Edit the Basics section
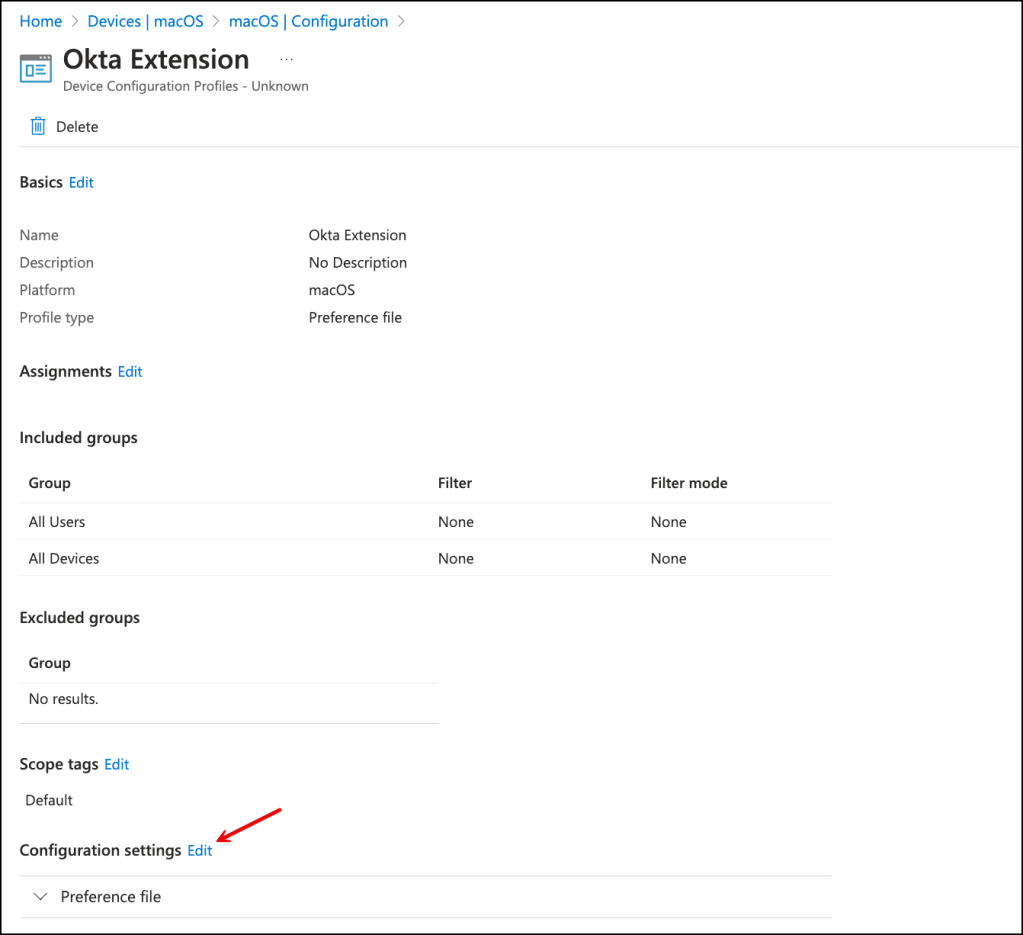The height and width of the screenshot is (935, 1023). click(81, 182)
